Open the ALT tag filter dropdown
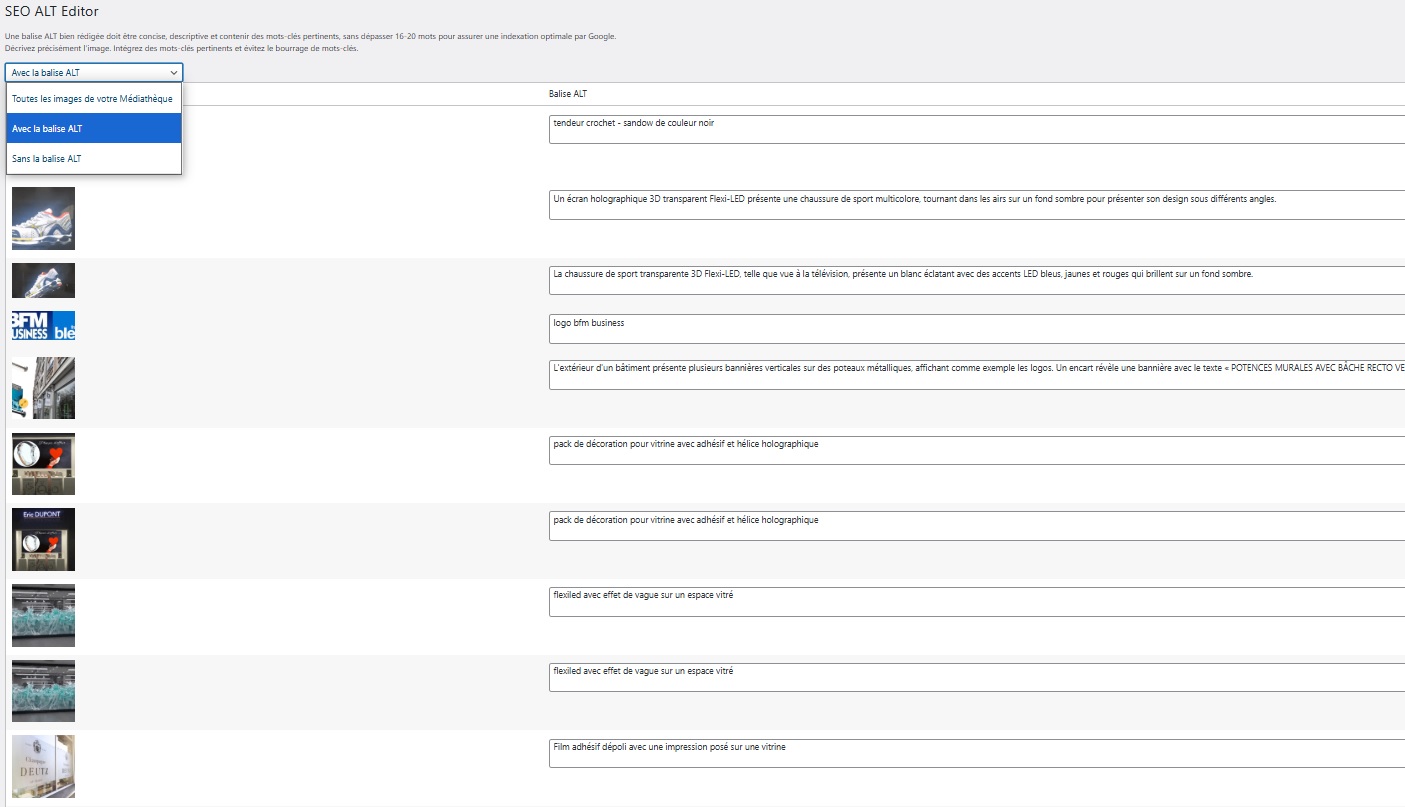1405x807 pixels. [x=94, y=72]
